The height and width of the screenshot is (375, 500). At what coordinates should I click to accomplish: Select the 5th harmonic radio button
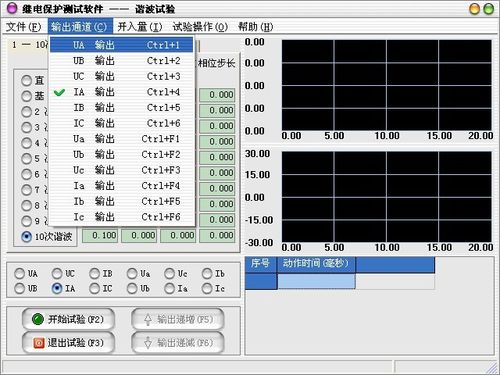26,159
